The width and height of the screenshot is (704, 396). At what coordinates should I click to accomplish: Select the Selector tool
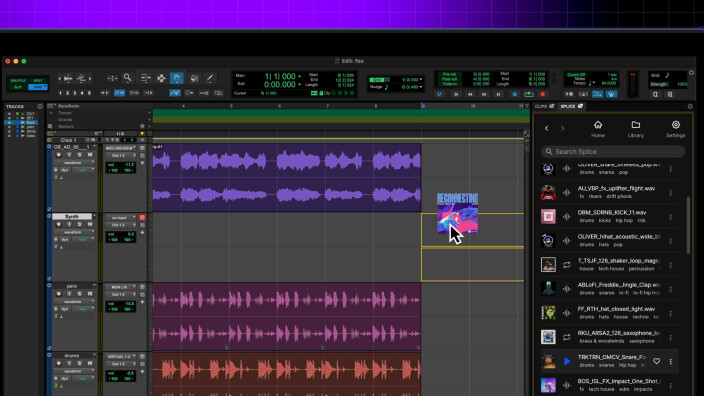pyautogui.click(x=161, y=78)
